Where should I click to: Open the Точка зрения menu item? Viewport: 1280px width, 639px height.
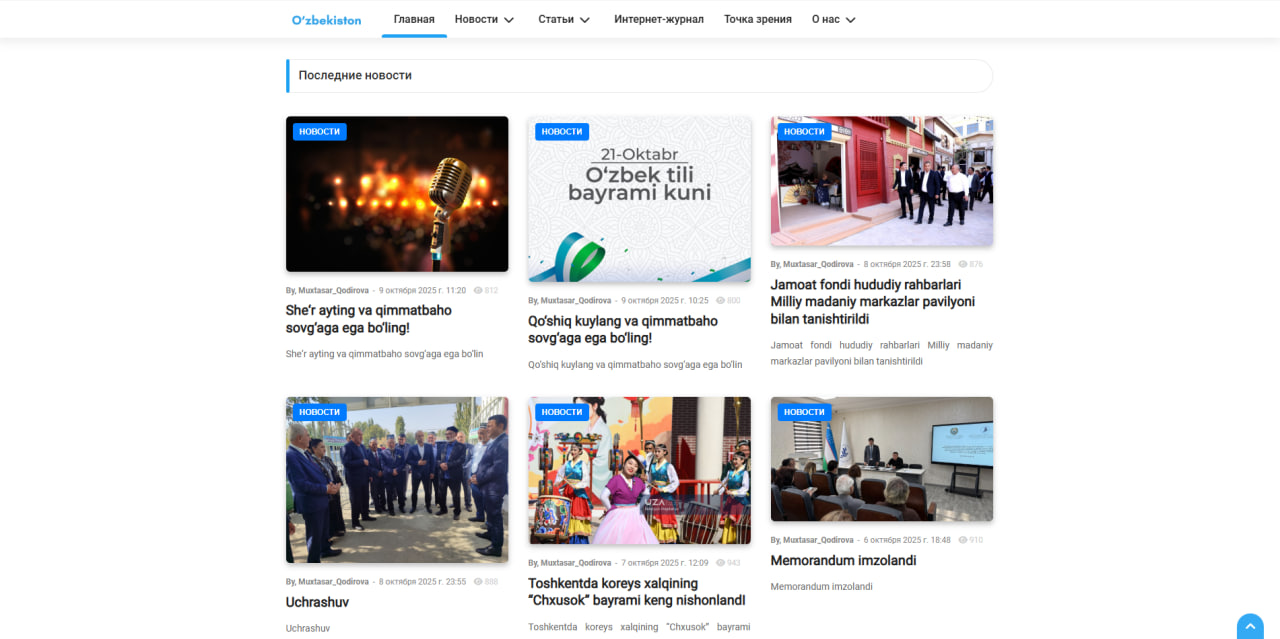pyautogui.click(x=758, y=19)
